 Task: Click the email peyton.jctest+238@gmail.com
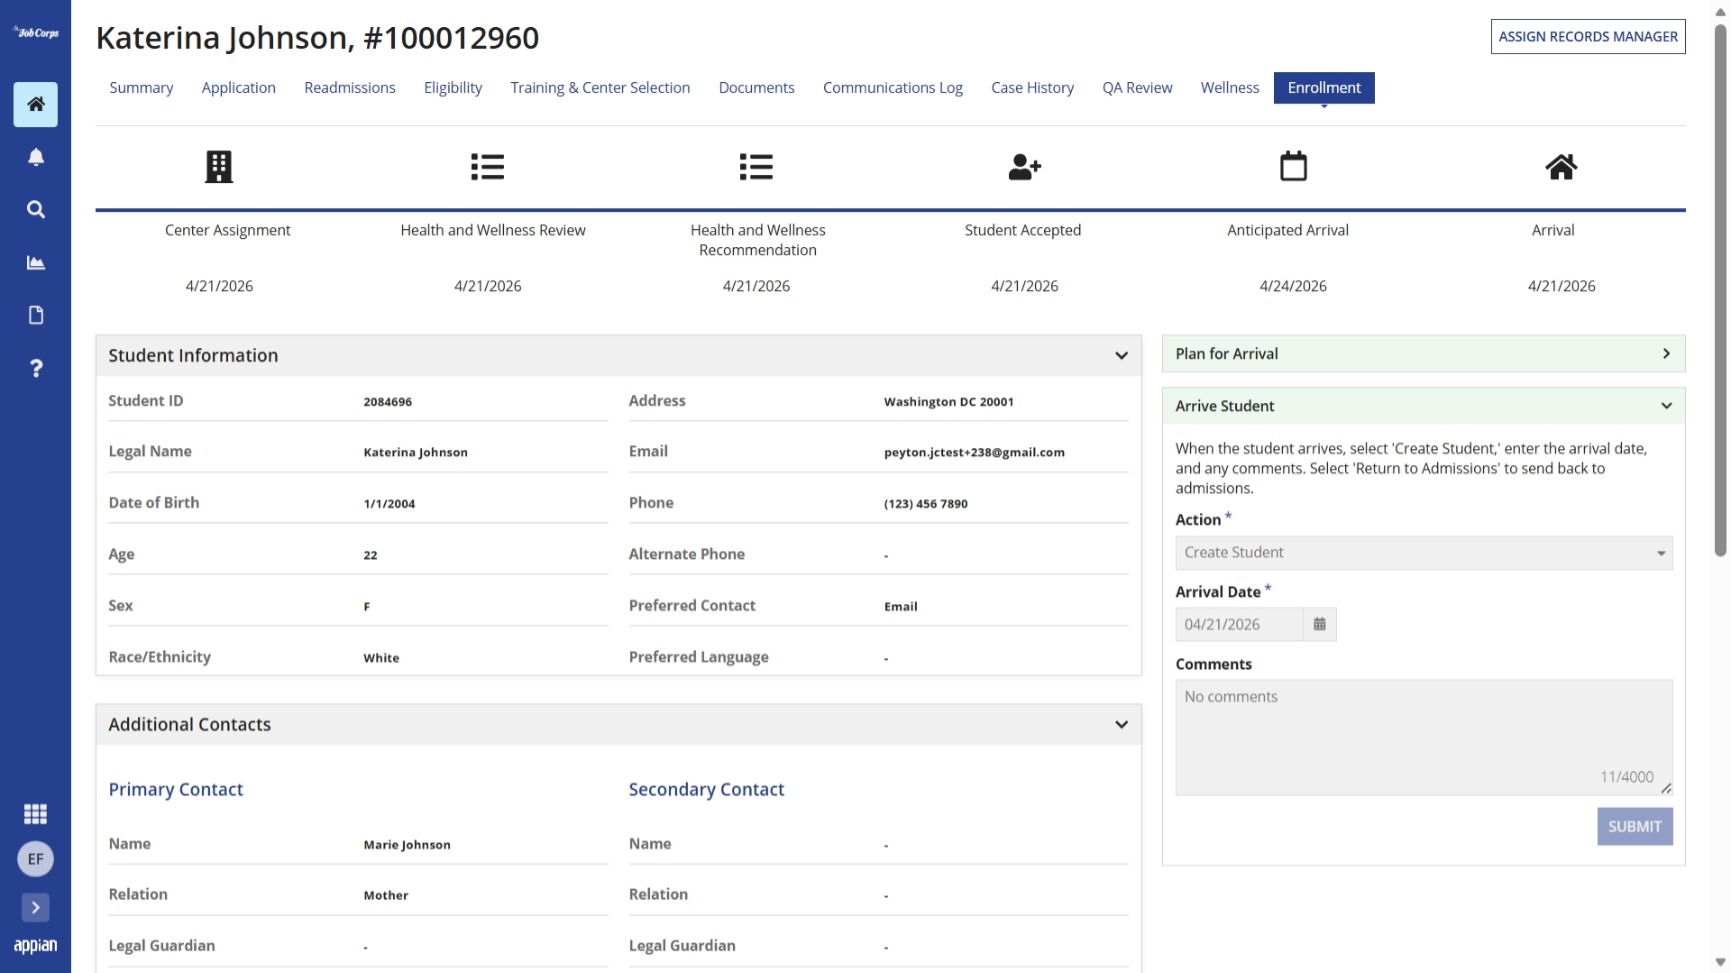tap(974, 453)
